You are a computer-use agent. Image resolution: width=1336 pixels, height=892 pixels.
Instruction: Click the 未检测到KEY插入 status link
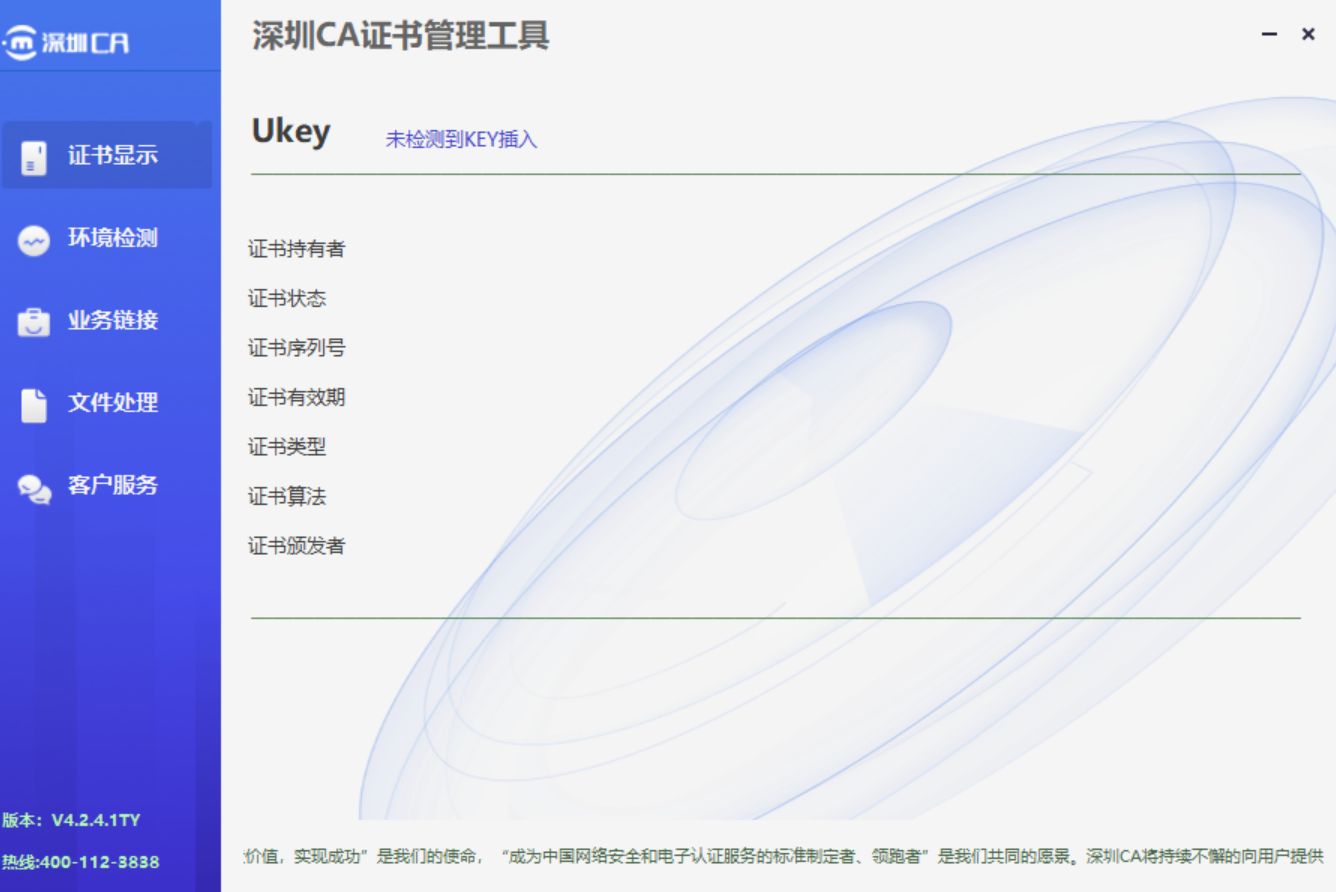click(x=461, y=140)
